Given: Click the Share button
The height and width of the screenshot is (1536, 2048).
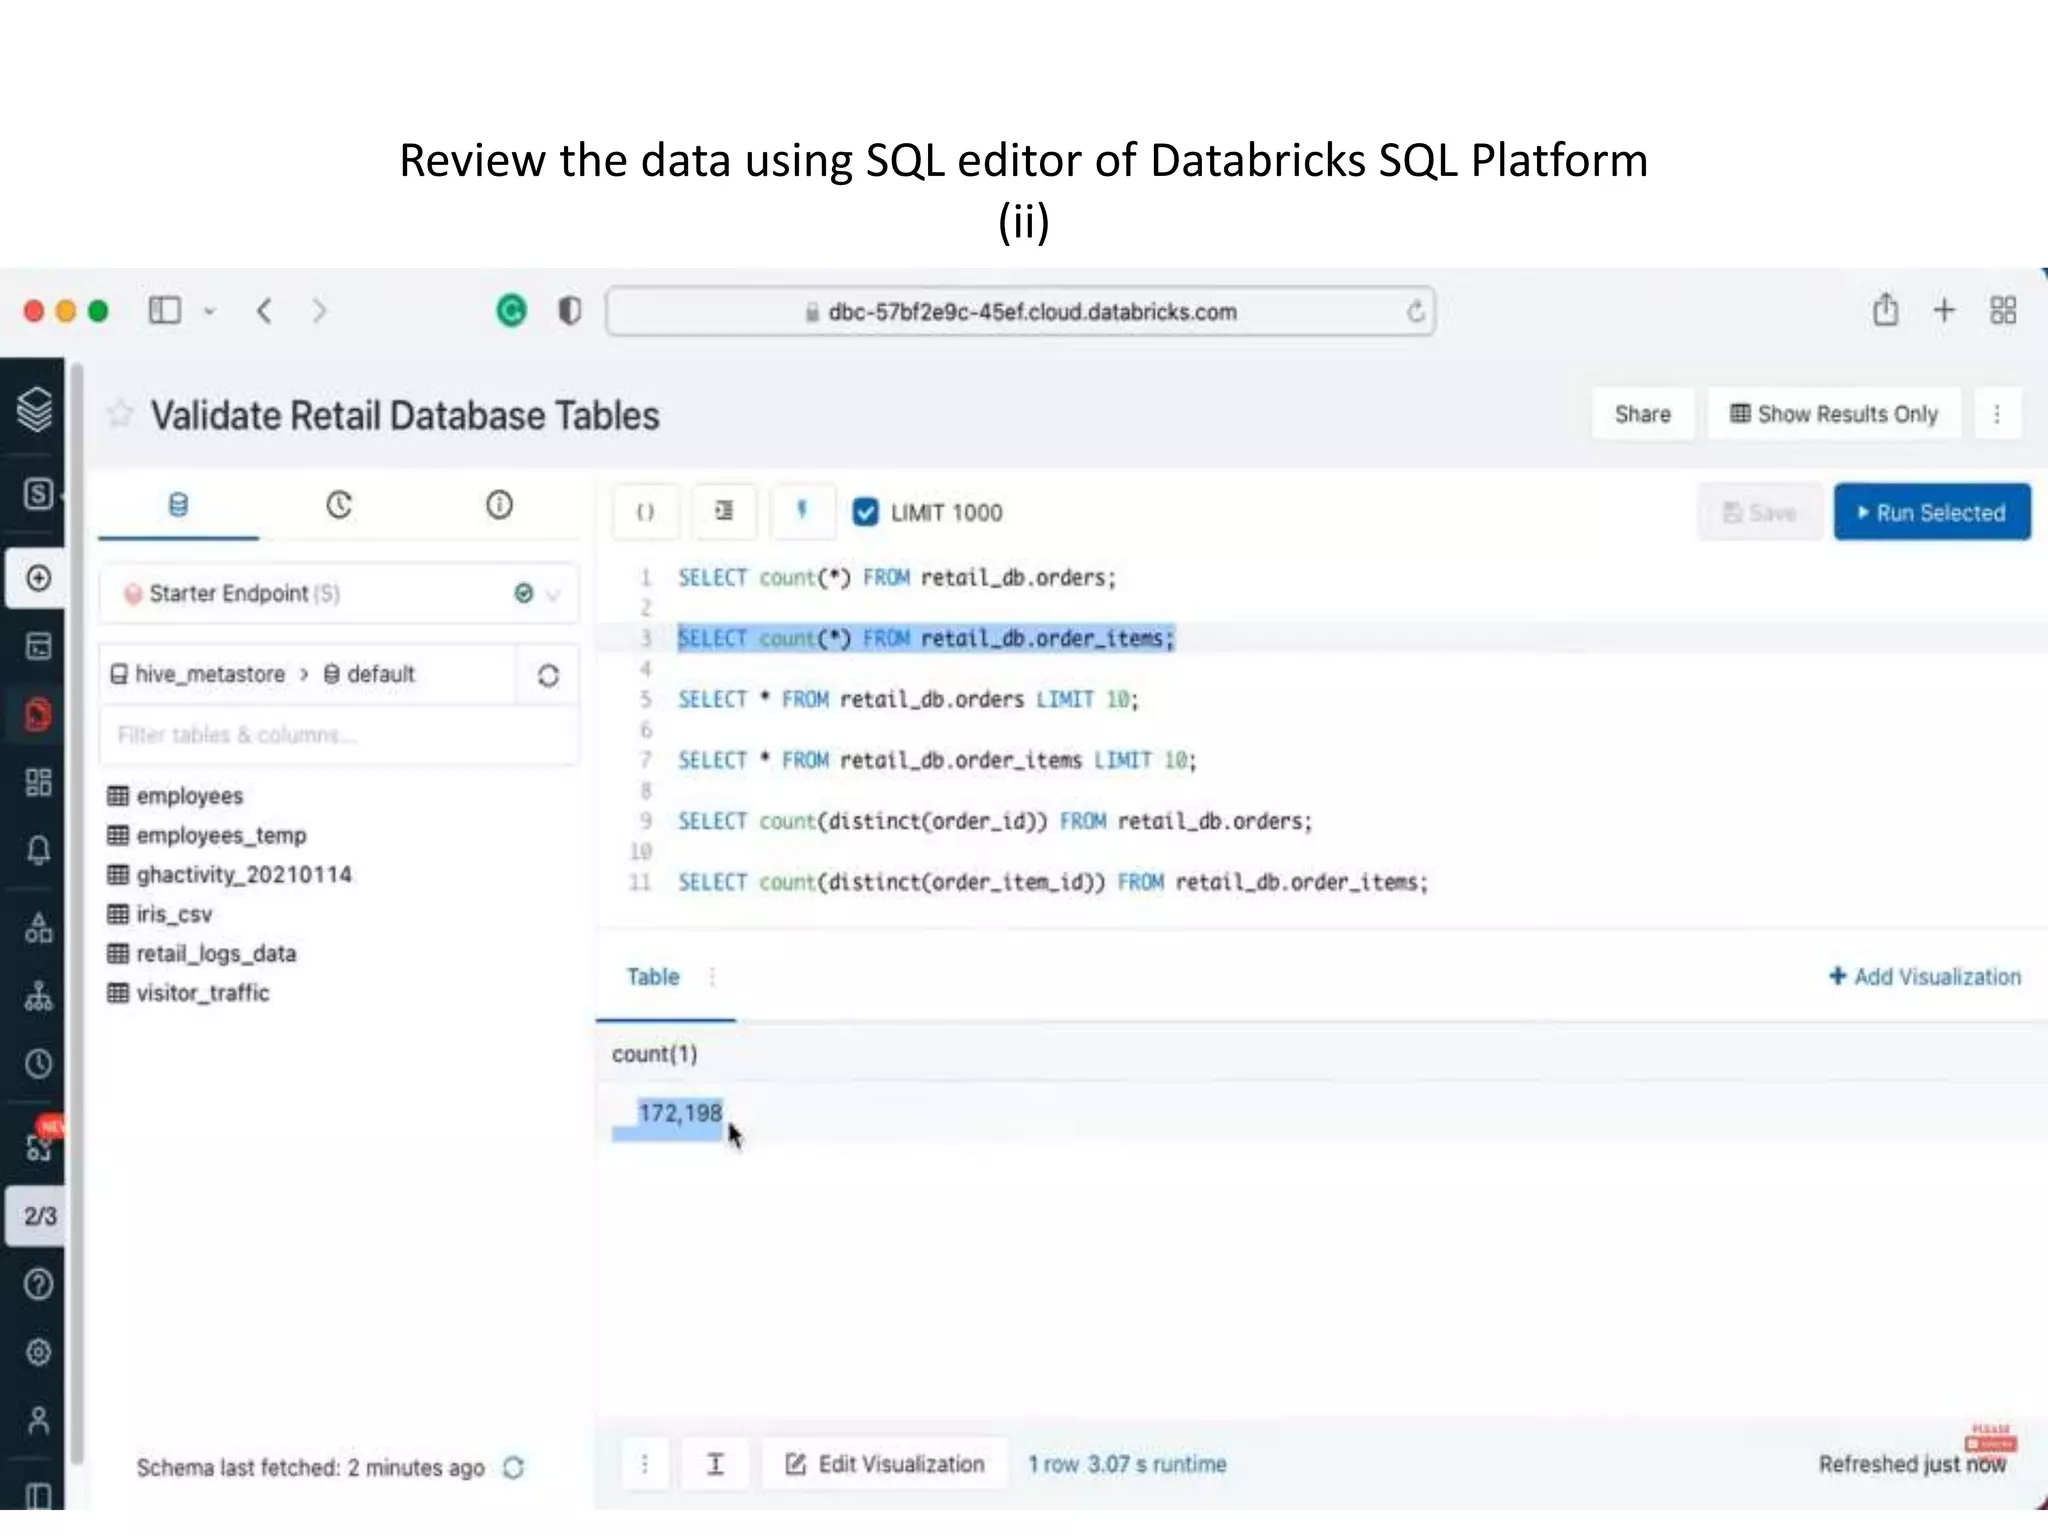Looking at the screenshot, I should pyautogui.click(x=1643, y=414).
